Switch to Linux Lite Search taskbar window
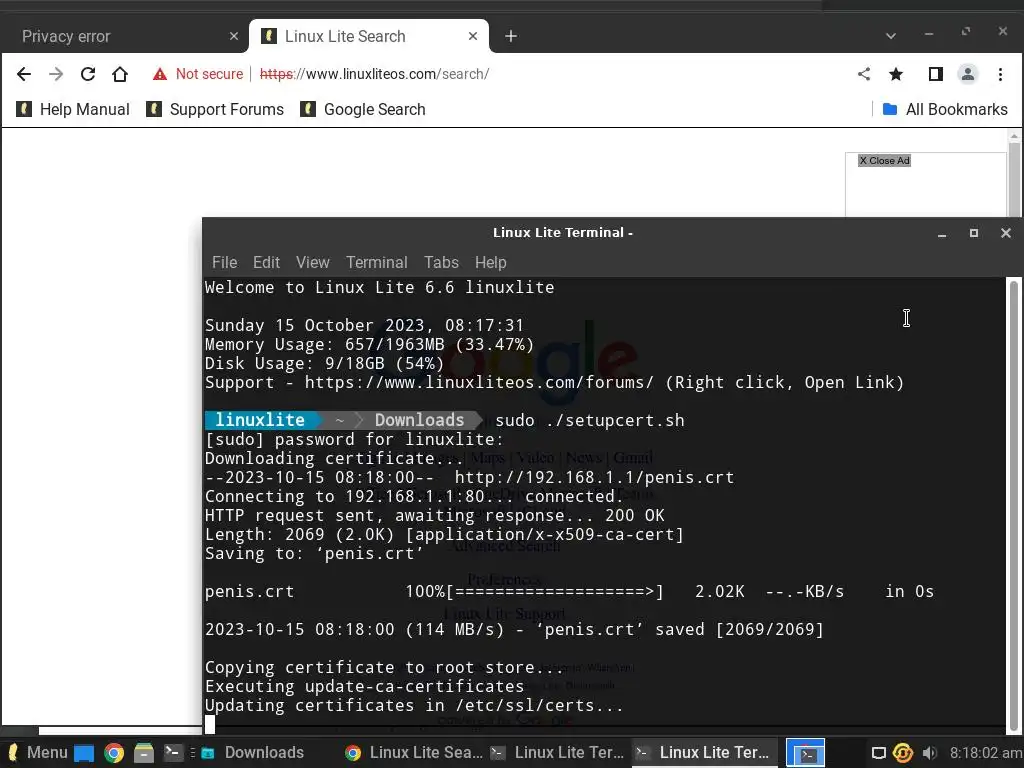 (414, 752)
